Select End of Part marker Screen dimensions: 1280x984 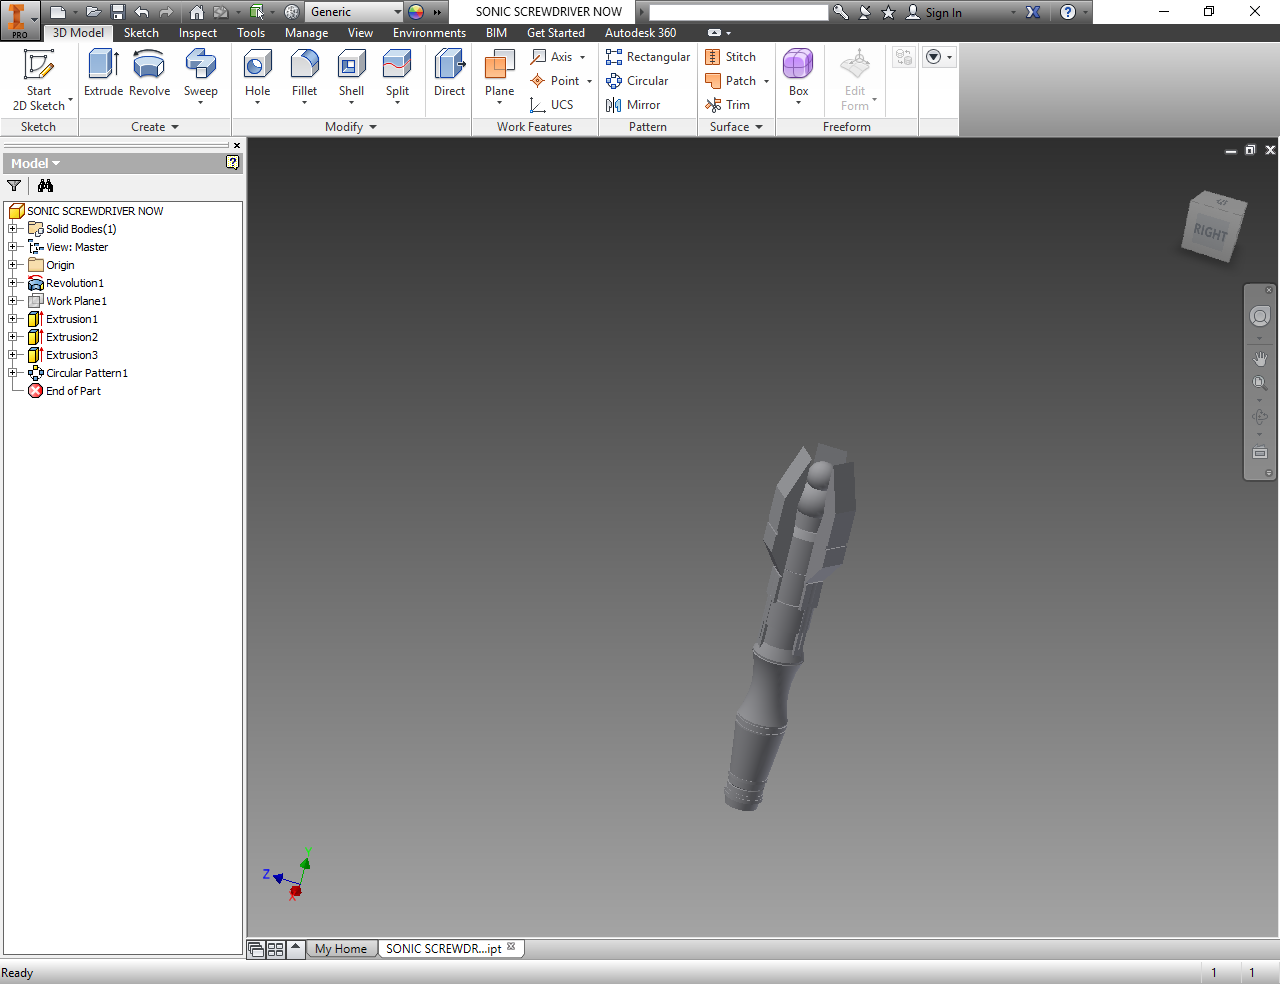click(73, 391)
